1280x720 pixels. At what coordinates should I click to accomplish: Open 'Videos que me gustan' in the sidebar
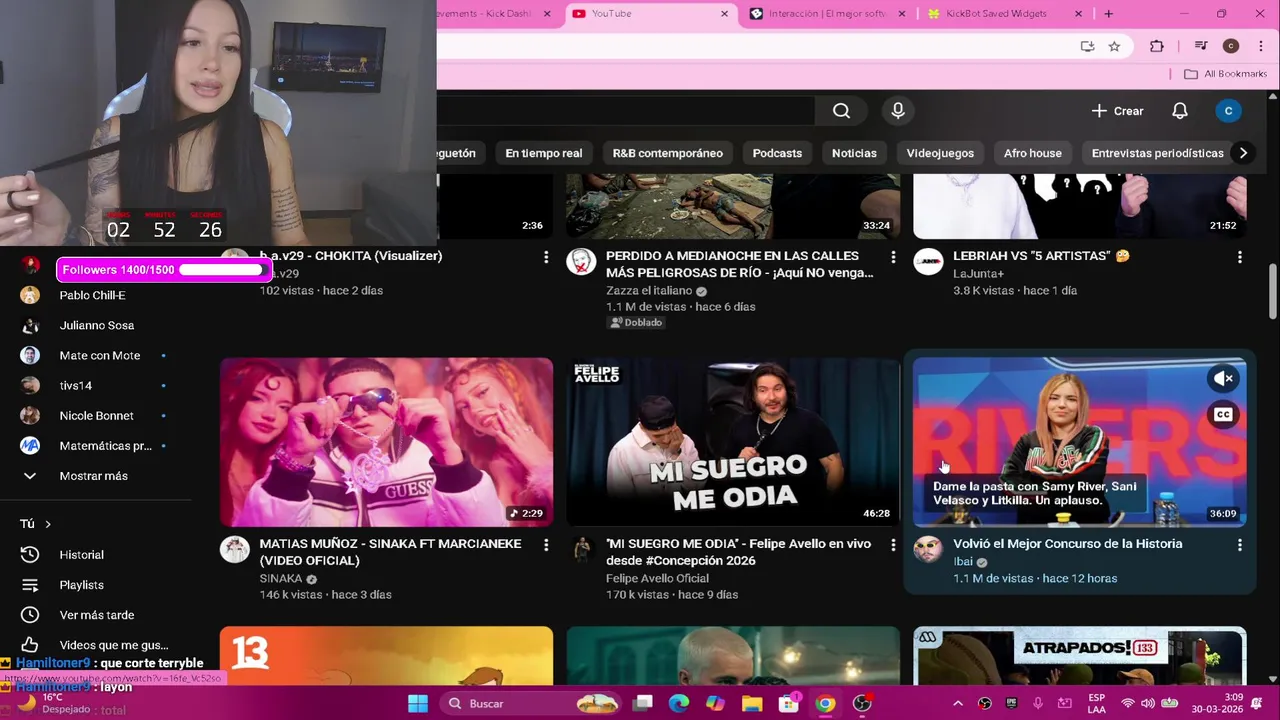tap(113, 645)
